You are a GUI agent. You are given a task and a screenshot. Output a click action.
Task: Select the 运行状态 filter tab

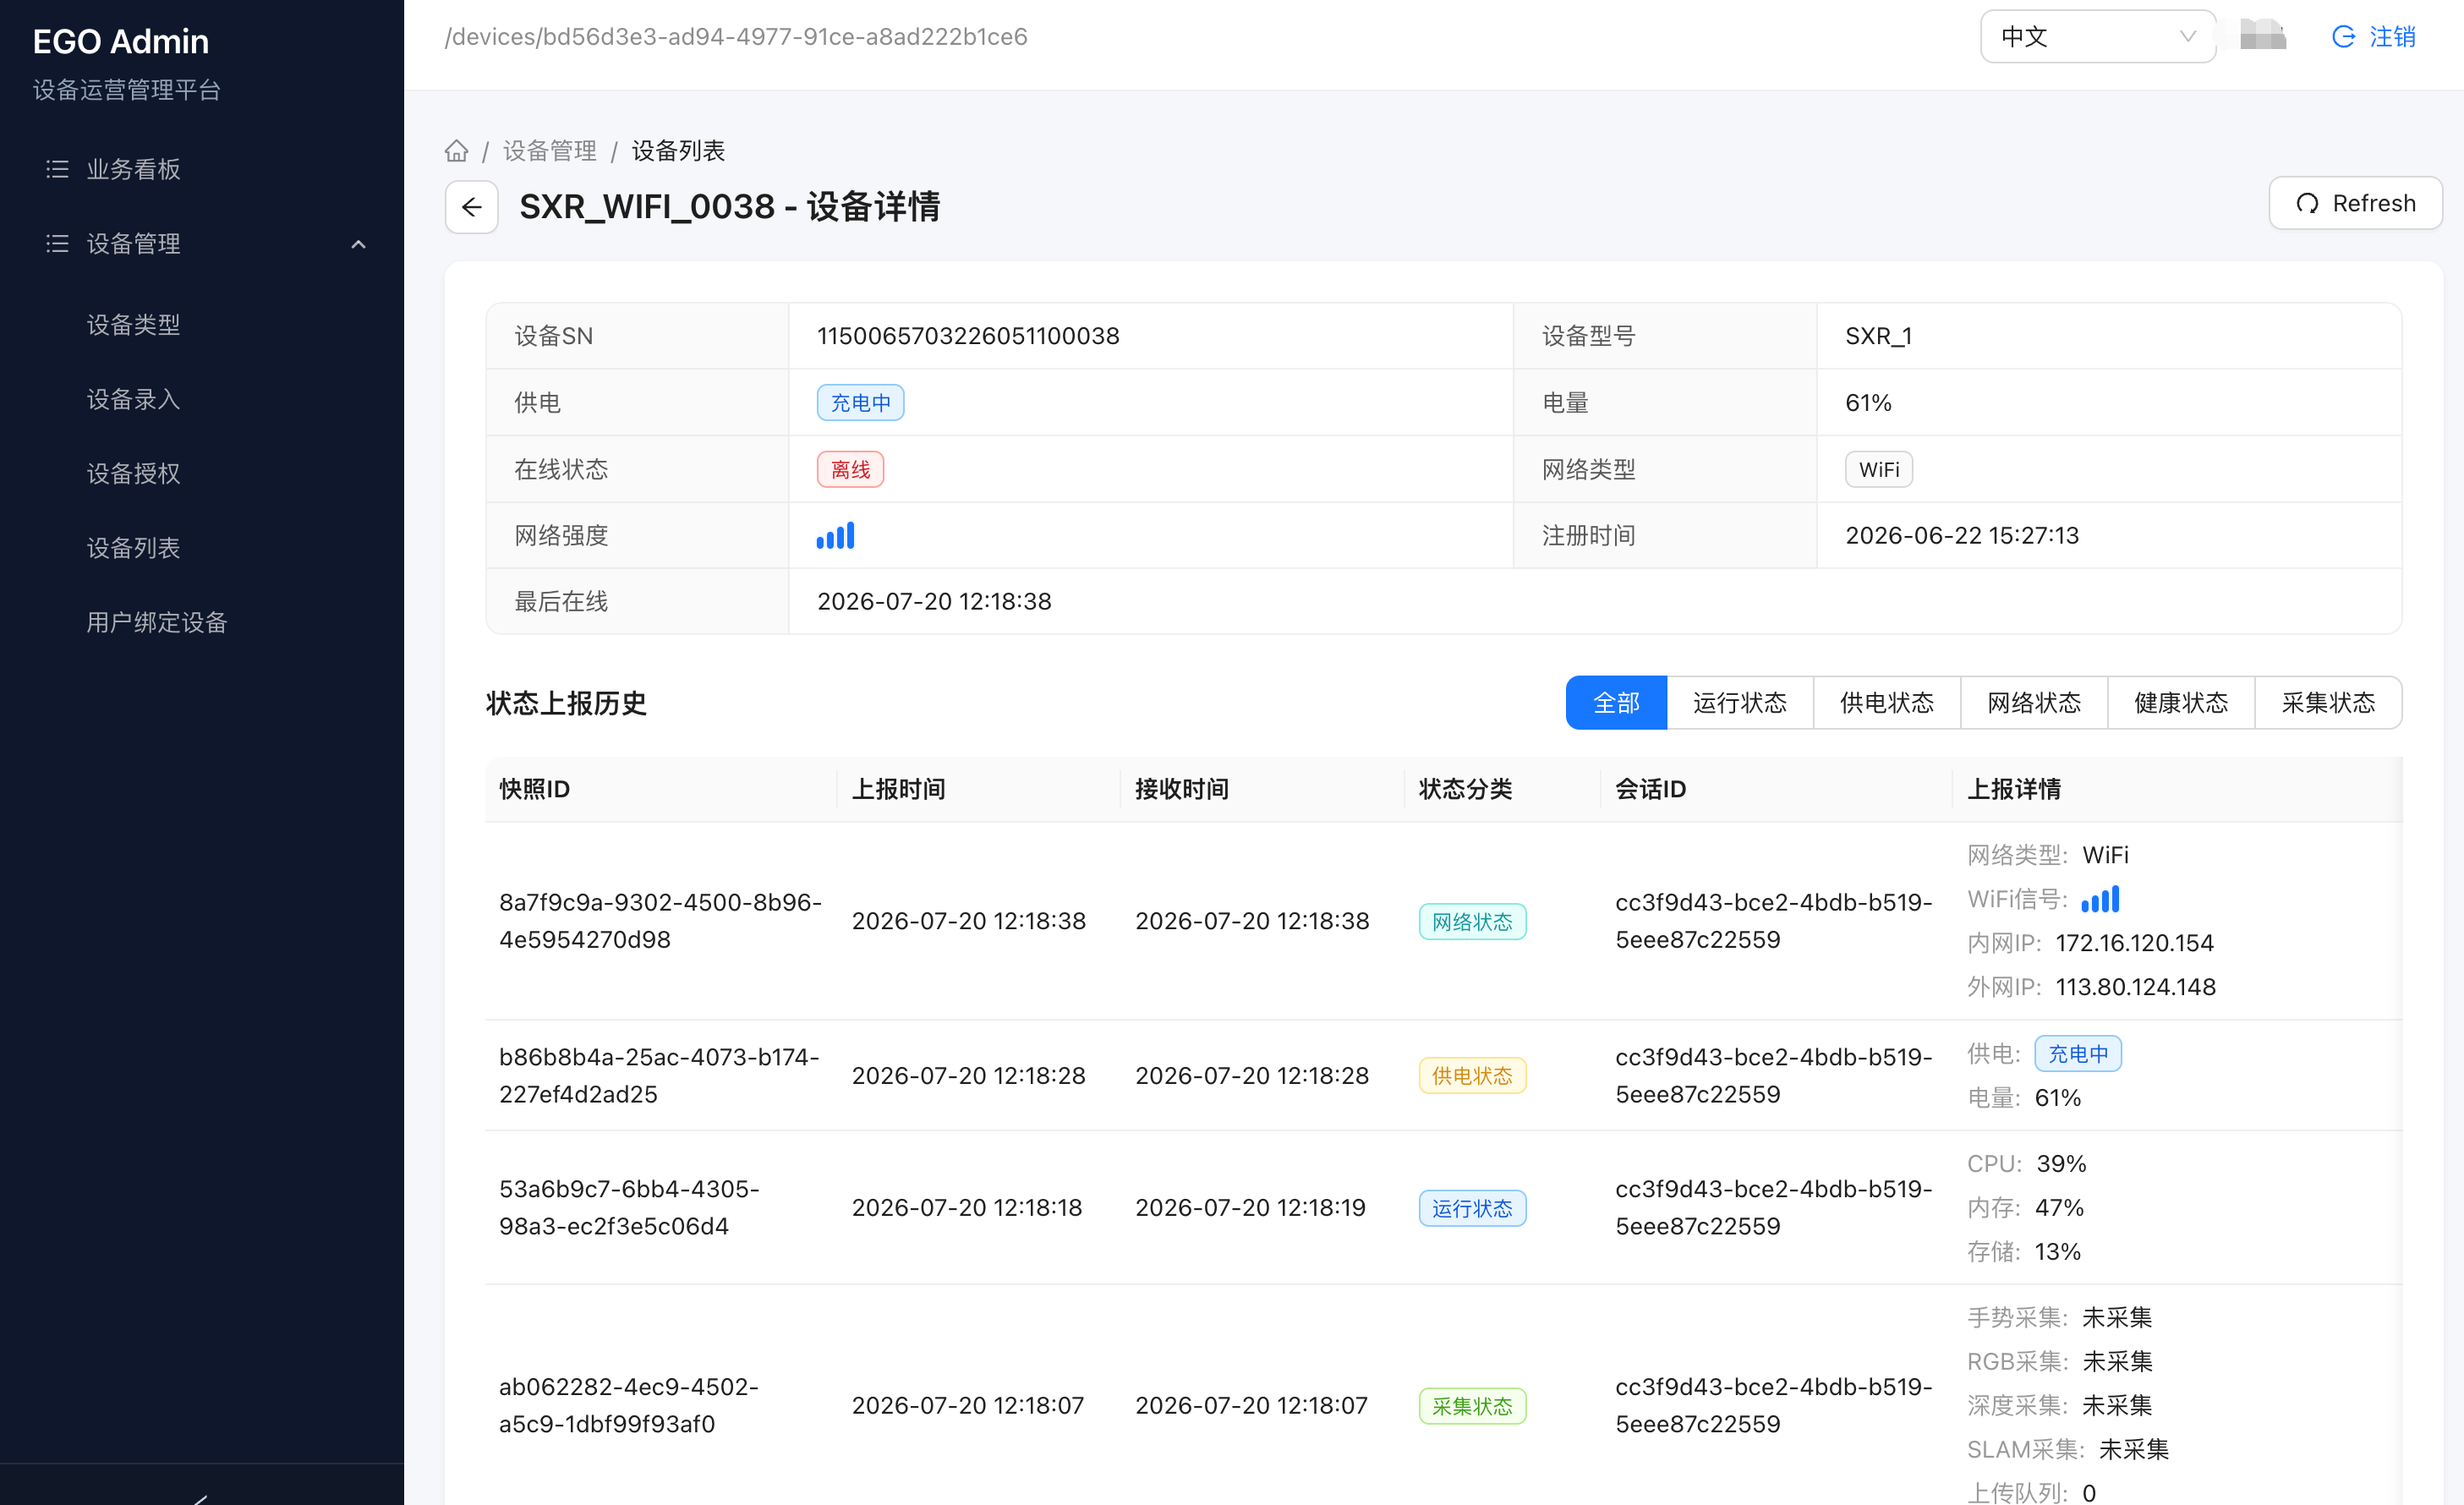(x=1740, y=702)
